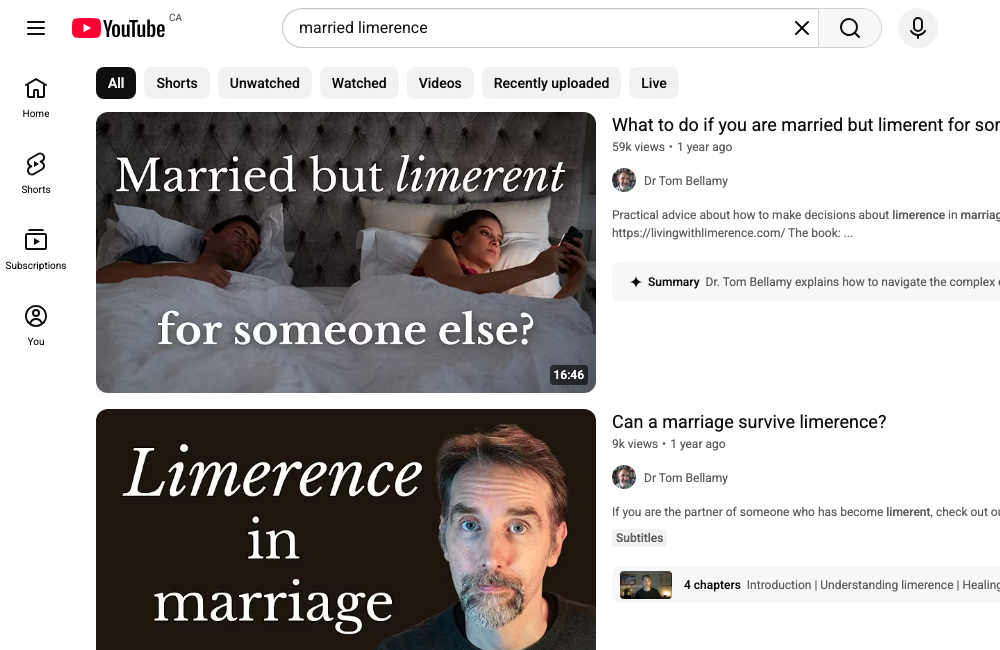Filter results by Watched
The width and height of the screenshot is (1000, 650).
pos(359,83)
